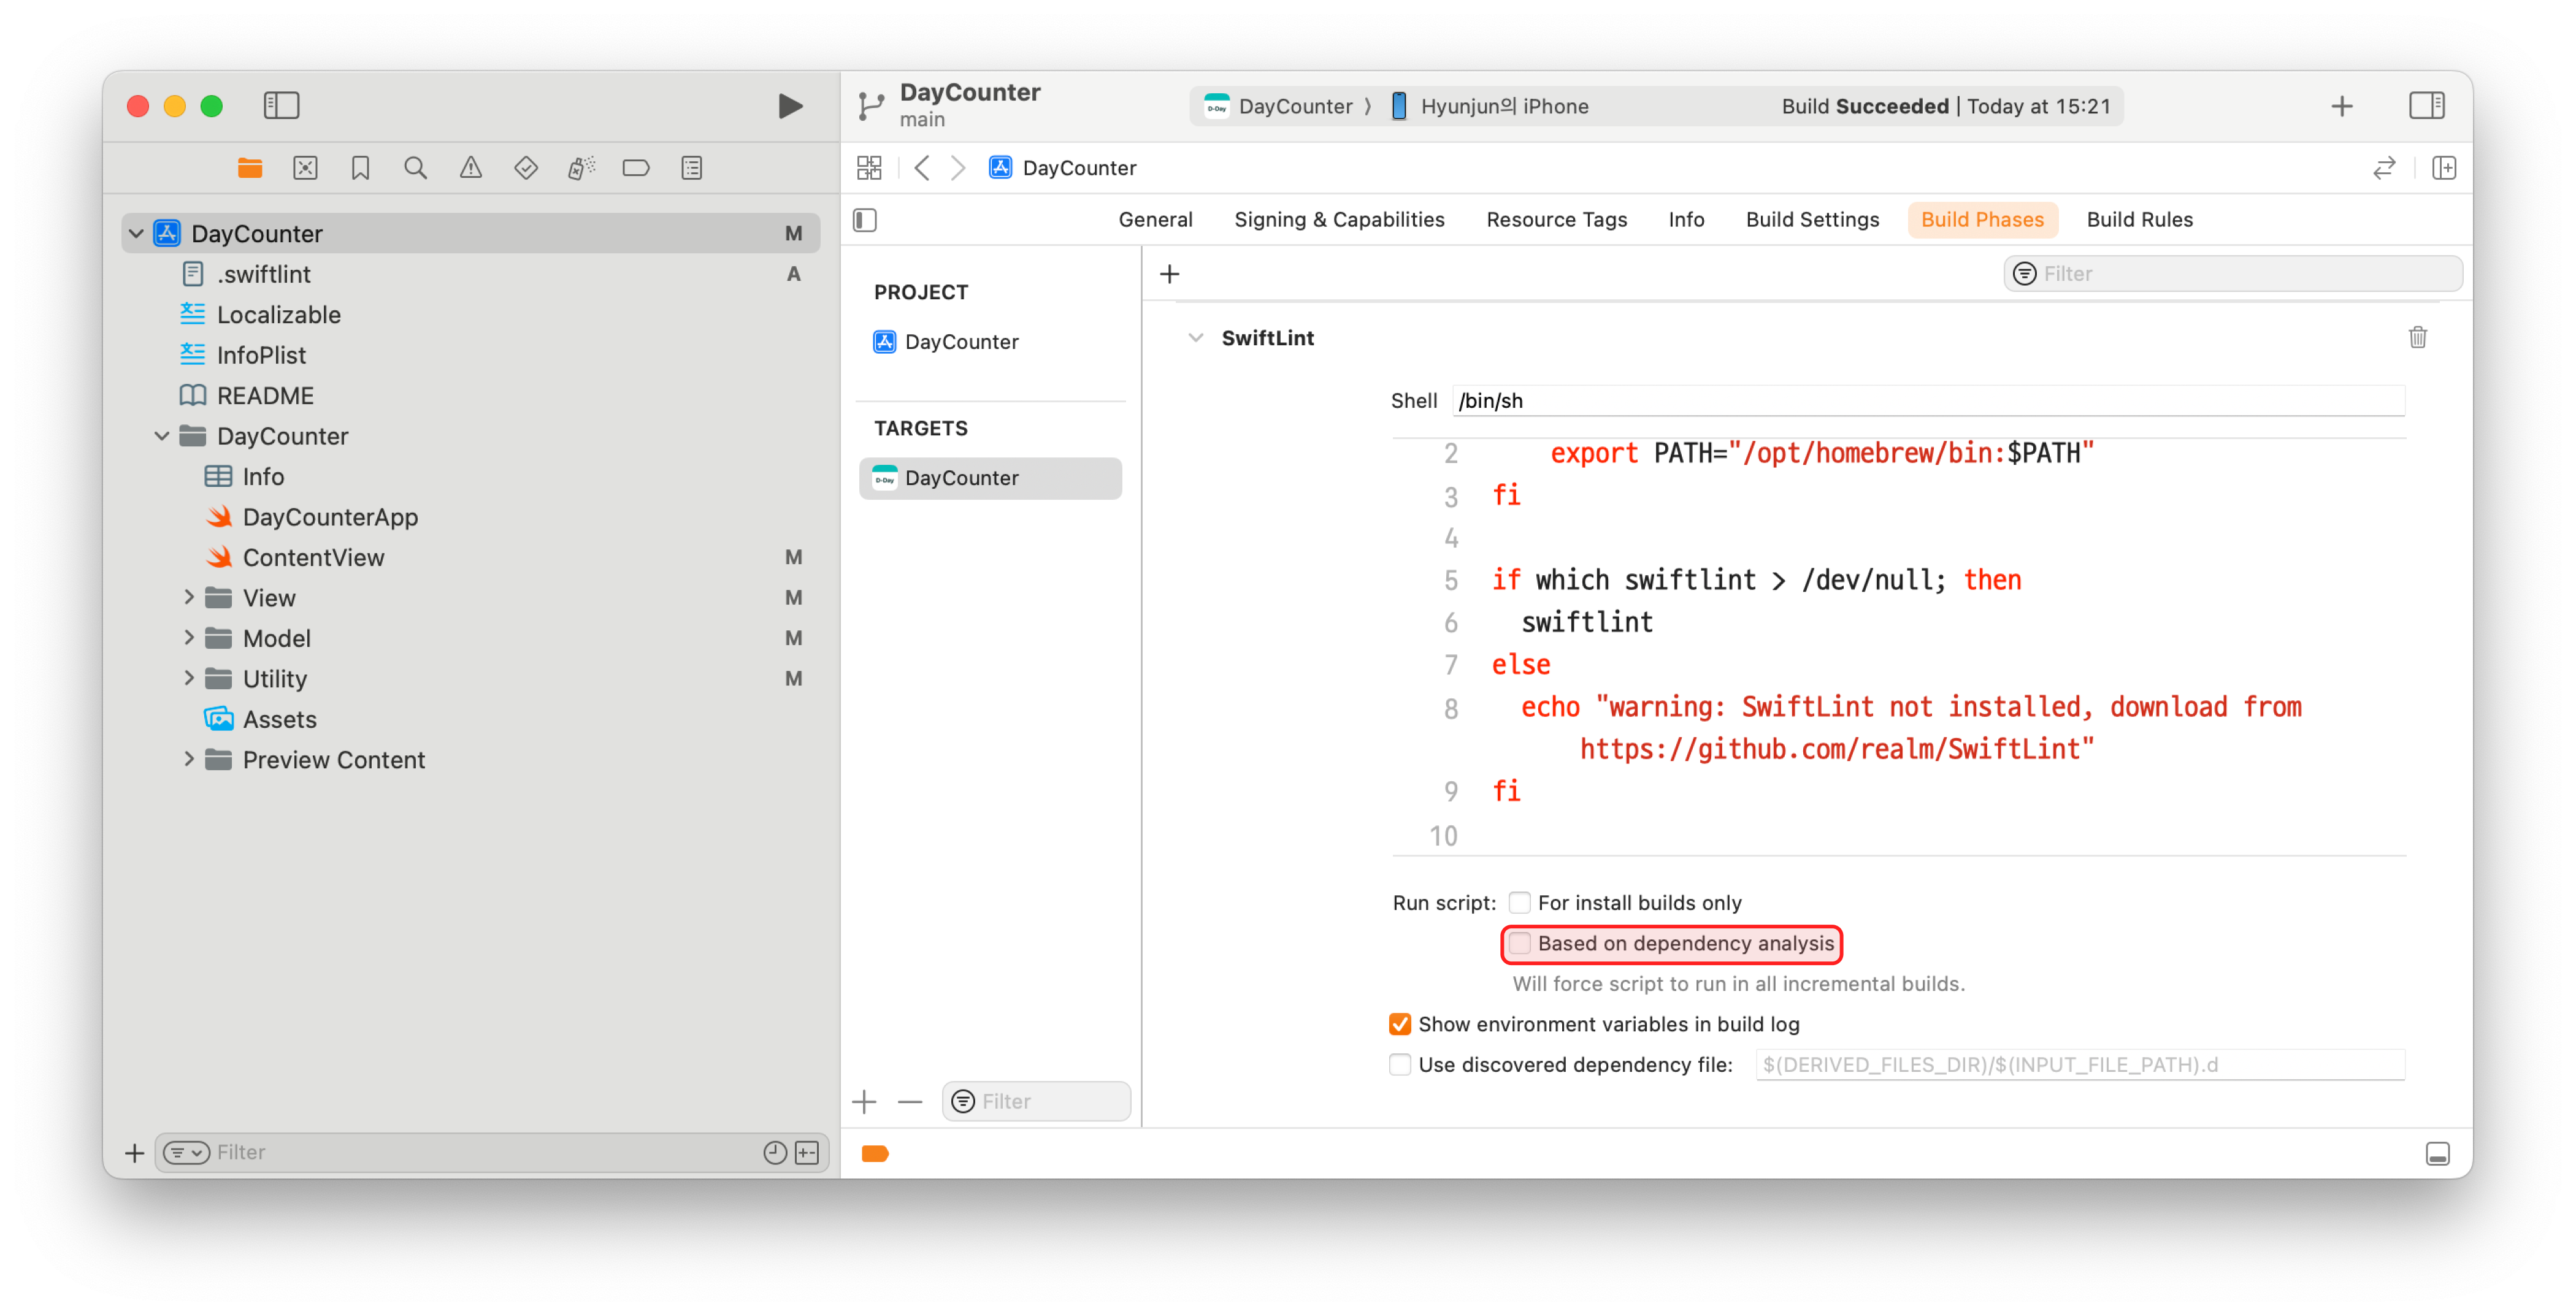The width and height of the screenshot is (2576, 1314).
Task: Open the Issue navigator warning icon
Action: [470, 168]
